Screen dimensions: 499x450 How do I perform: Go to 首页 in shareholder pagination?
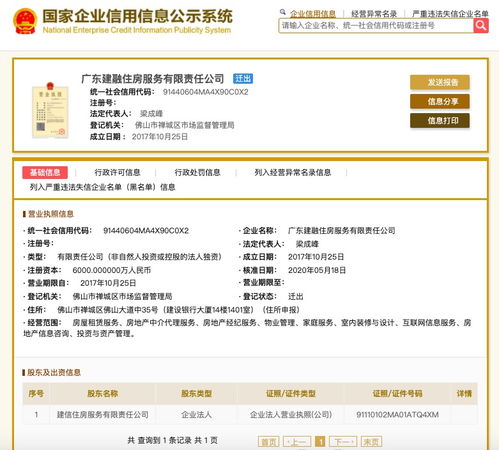pos(268,442)
